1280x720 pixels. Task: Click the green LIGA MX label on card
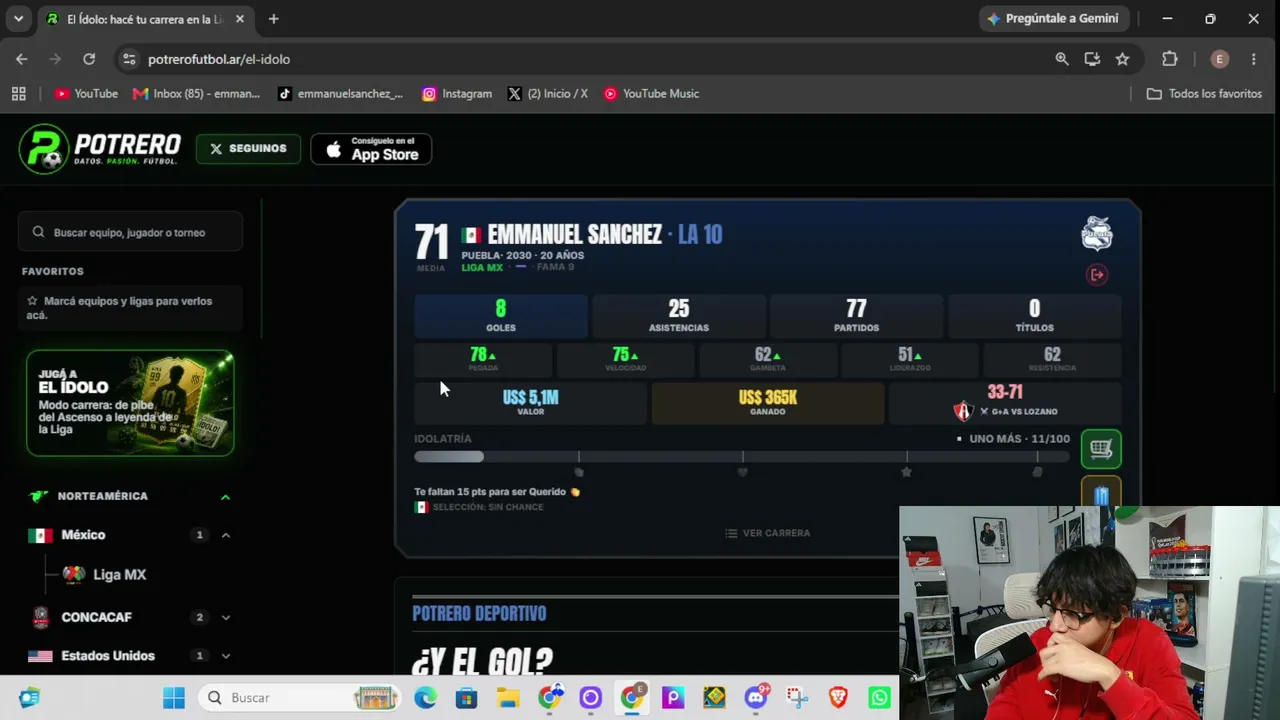tap(482, 268)
